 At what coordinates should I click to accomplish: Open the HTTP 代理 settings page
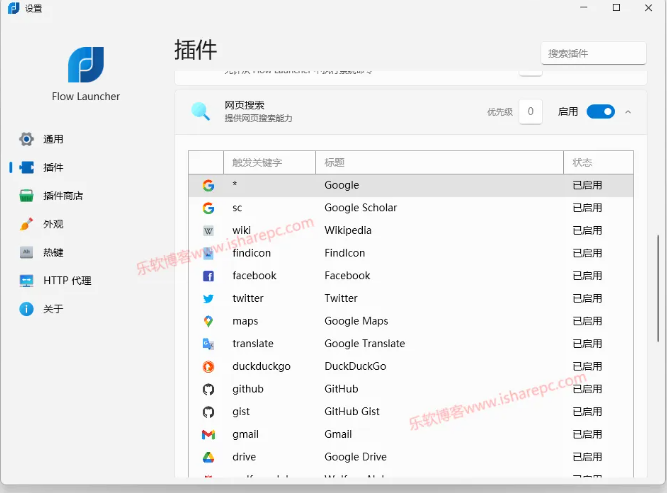pyautogui.click(x=67, y=281)
